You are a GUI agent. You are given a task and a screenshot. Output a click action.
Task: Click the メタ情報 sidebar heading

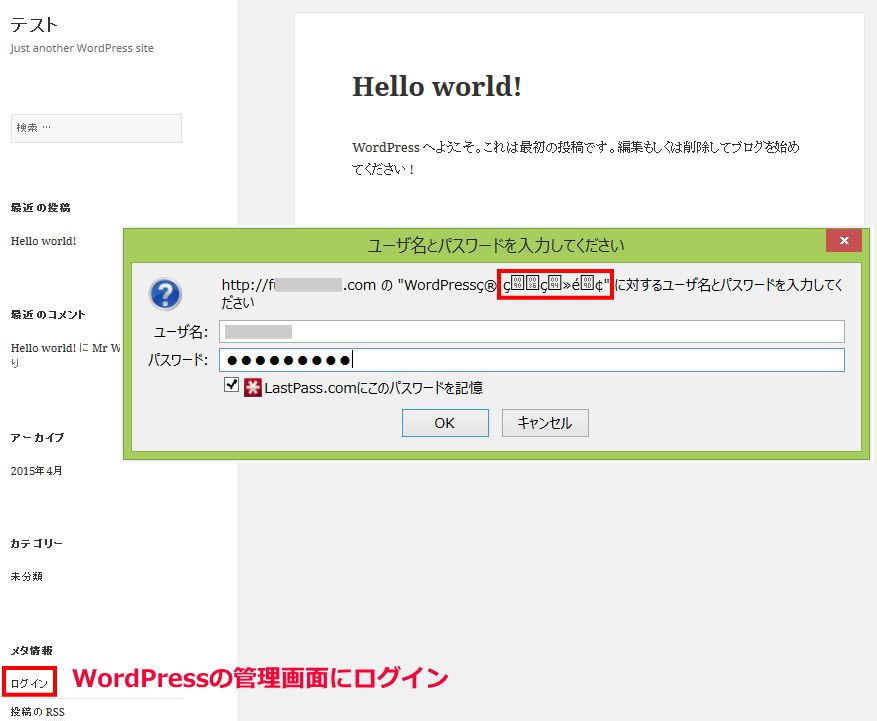(31, 651)
